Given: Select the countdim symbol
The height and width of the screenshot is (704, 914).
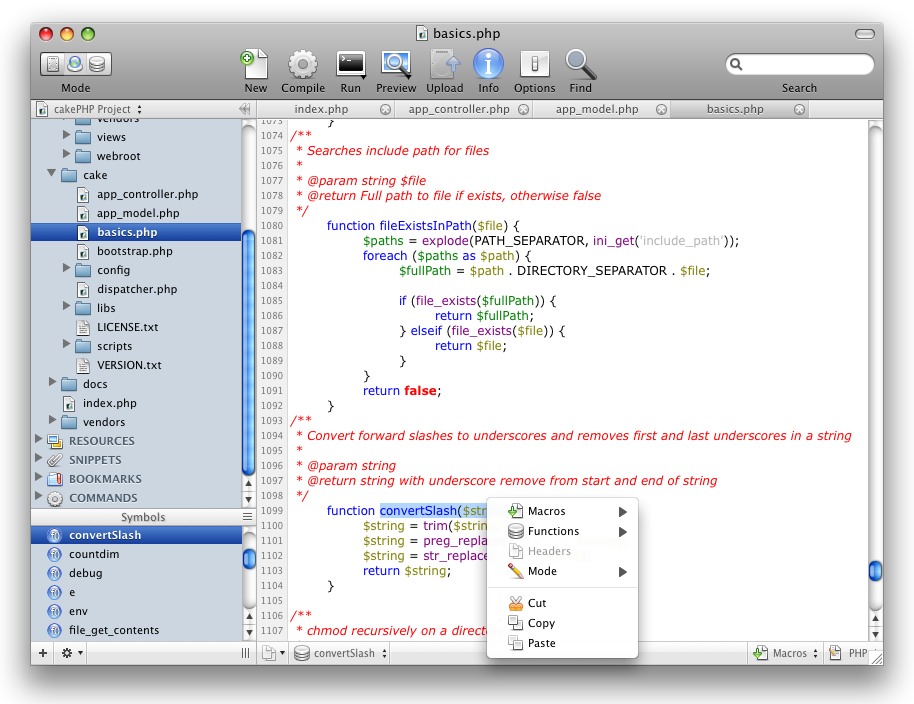Looking at the screenshot, I should 136,554.
